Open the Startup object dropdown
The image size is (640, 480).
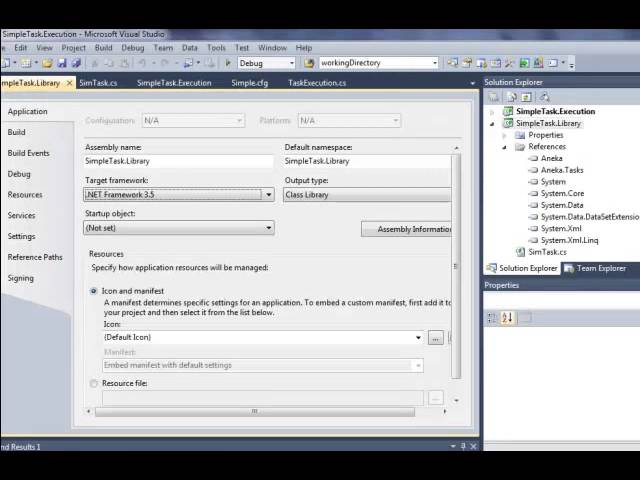pos(179,228)
